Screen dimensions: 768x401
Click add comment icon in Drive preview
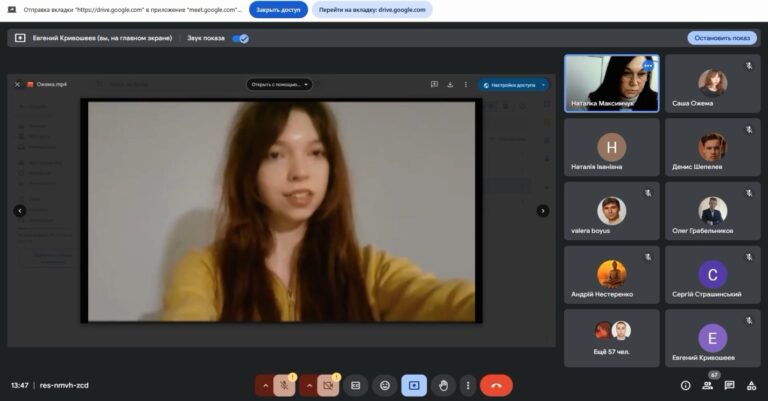(434, 84)
